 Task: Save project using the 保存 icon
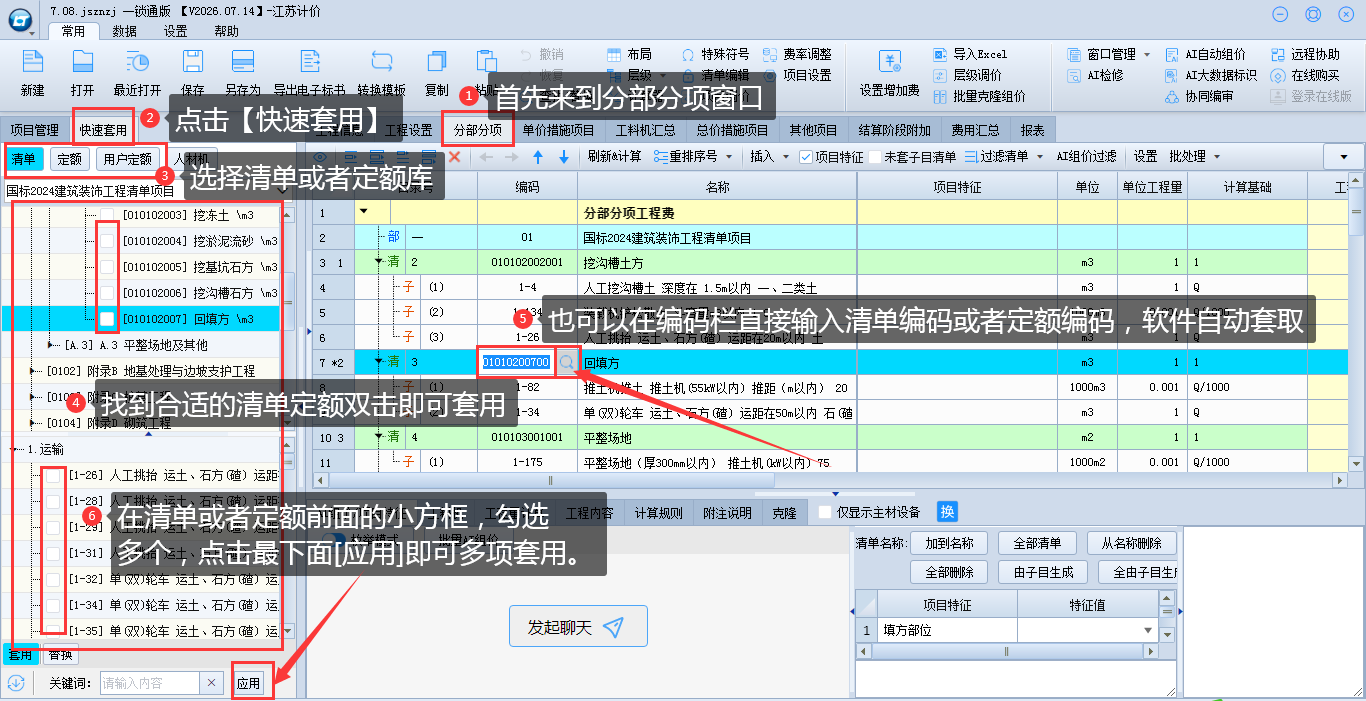pos(193,62)
